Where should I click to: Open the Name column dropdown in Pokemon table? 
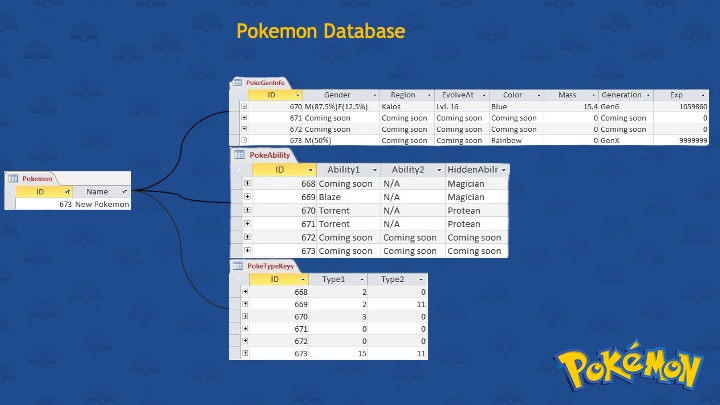(x=124, y=191)
